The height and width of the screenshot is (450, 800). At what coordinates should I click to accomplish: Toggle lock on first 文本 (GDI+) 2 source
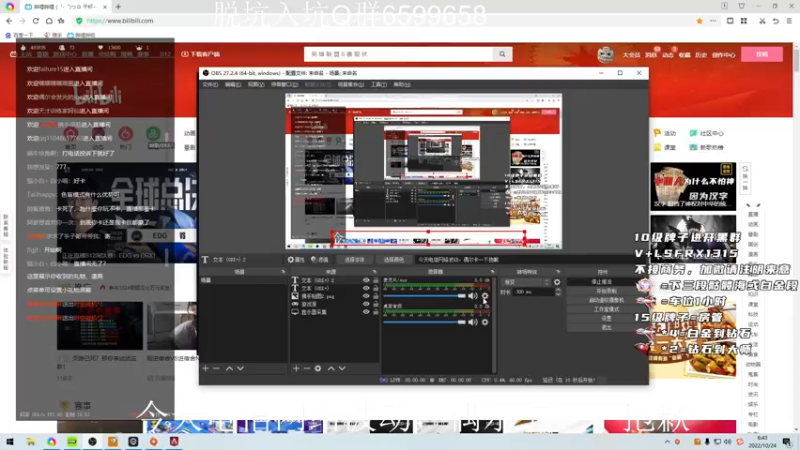click(x=376, y=280)
